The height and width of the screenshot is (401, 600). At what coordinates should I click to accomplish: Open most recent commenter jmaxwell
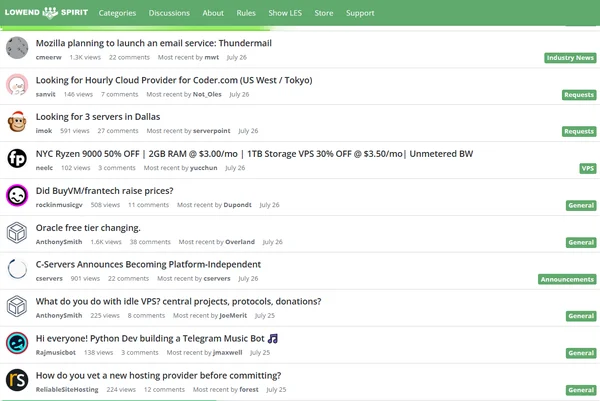(x=227, y=352)
